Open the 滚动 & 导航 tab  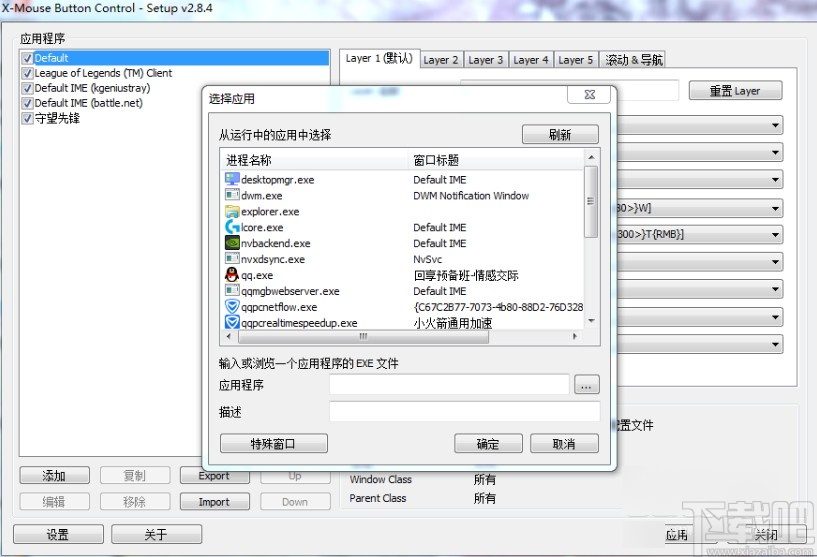click(x=633, y=60)
